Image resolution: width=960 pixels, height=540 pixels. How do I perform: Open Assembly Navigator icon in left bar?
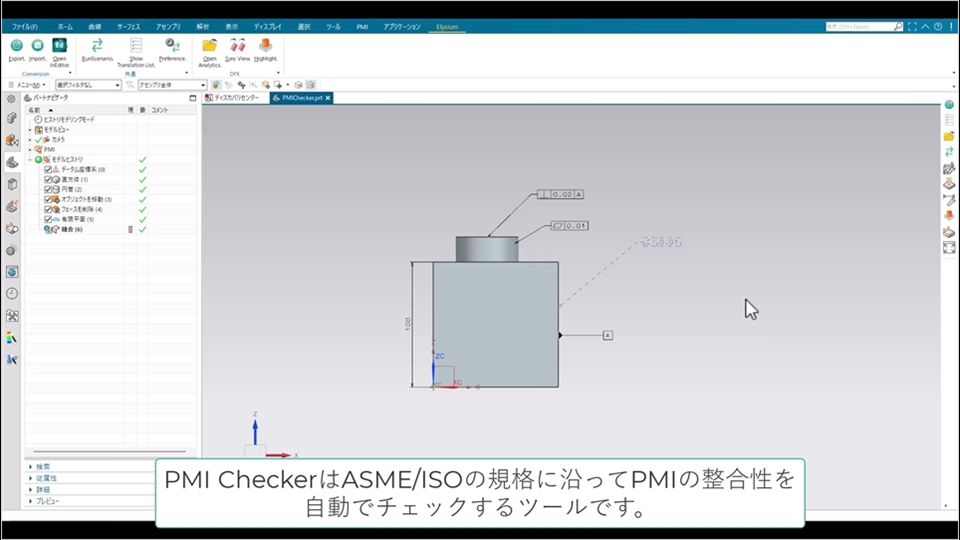pyautogui.click(x=12, y=118)
